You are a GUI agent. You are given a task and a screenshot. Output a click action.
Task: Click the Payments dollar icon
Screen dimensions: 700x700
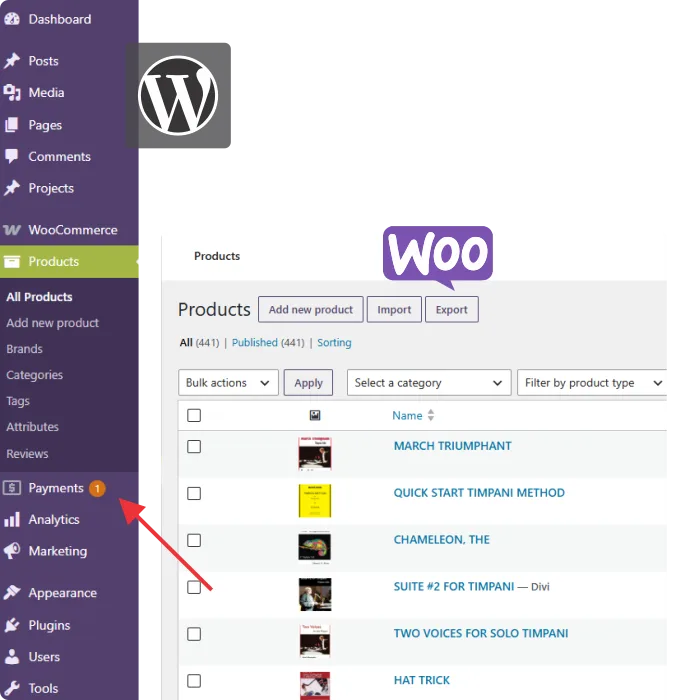point(12,488)
